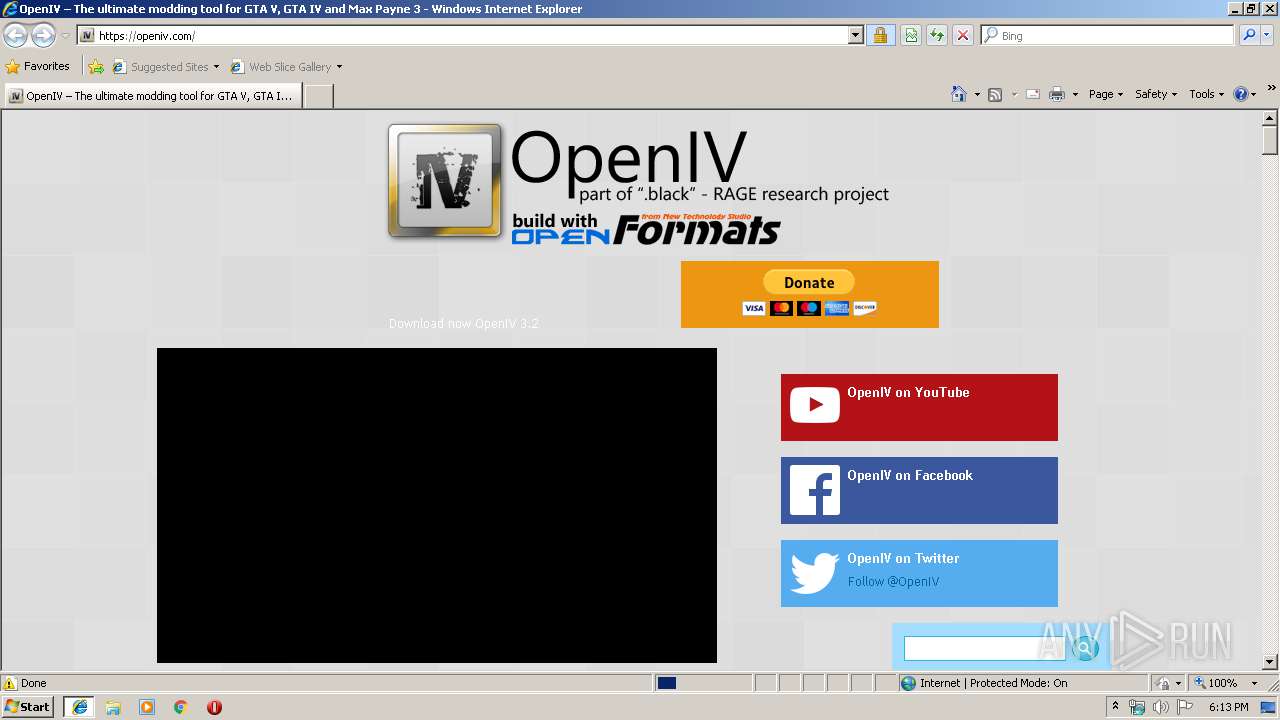
Task: Click the OpenFormats build-with logo
Action: 646,229
